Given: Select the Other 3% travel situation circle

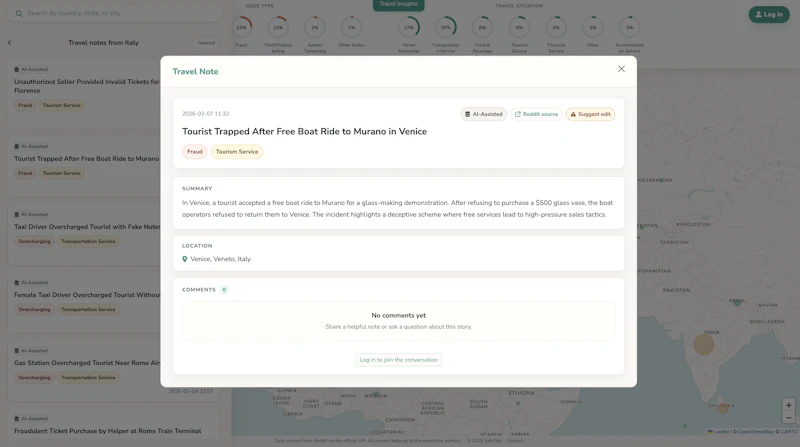Looking at the screenshot, I should pyautogui.click(x=592, y=28).
